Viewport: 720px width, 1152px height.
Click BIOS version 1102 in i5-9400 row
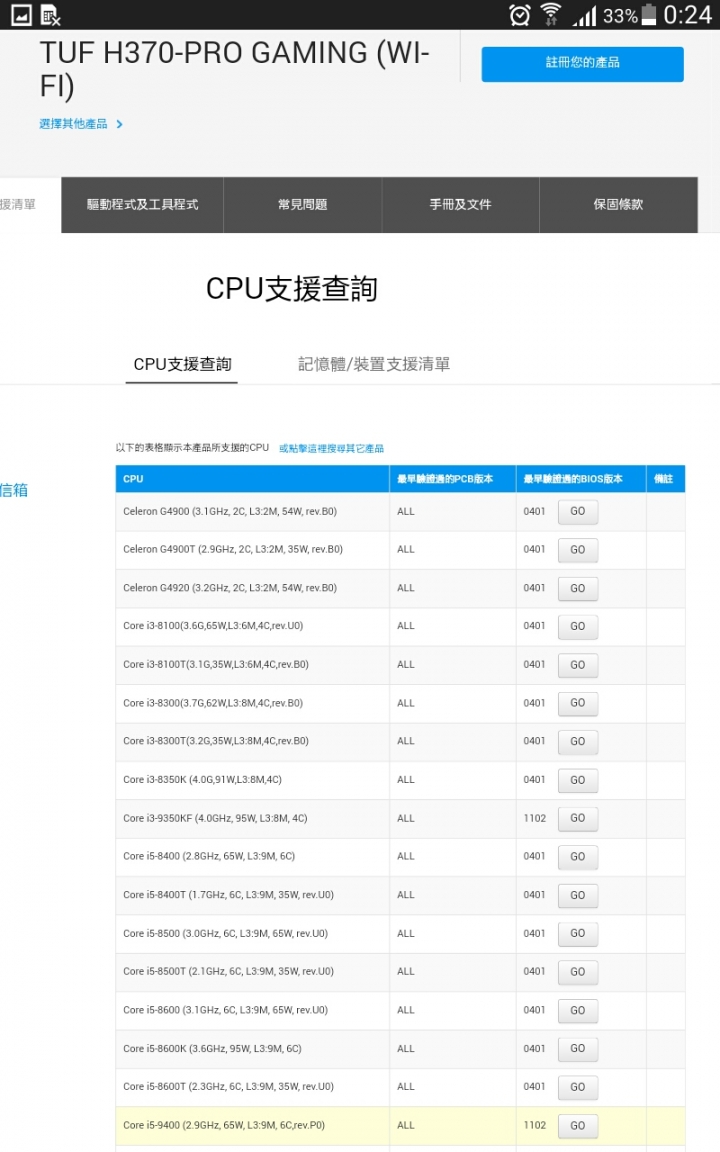535,1126
